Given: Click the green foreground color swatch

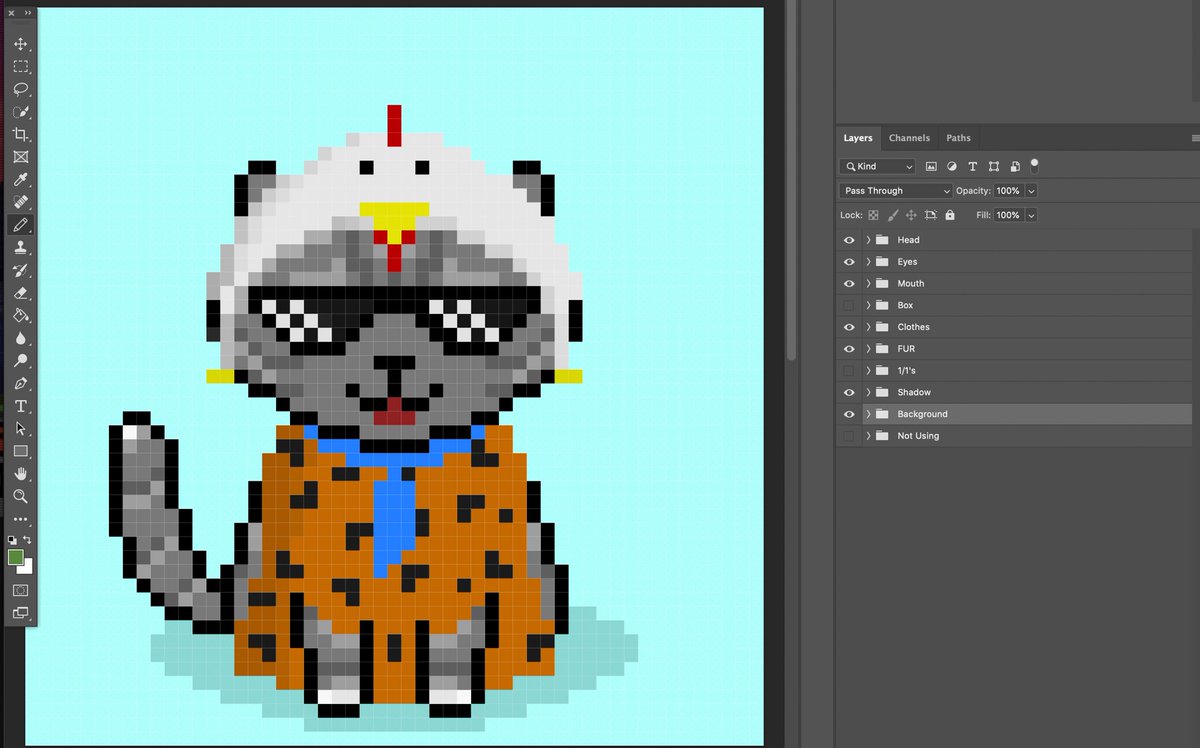Looking at the screenshot, I should click(x=15, y=557).
